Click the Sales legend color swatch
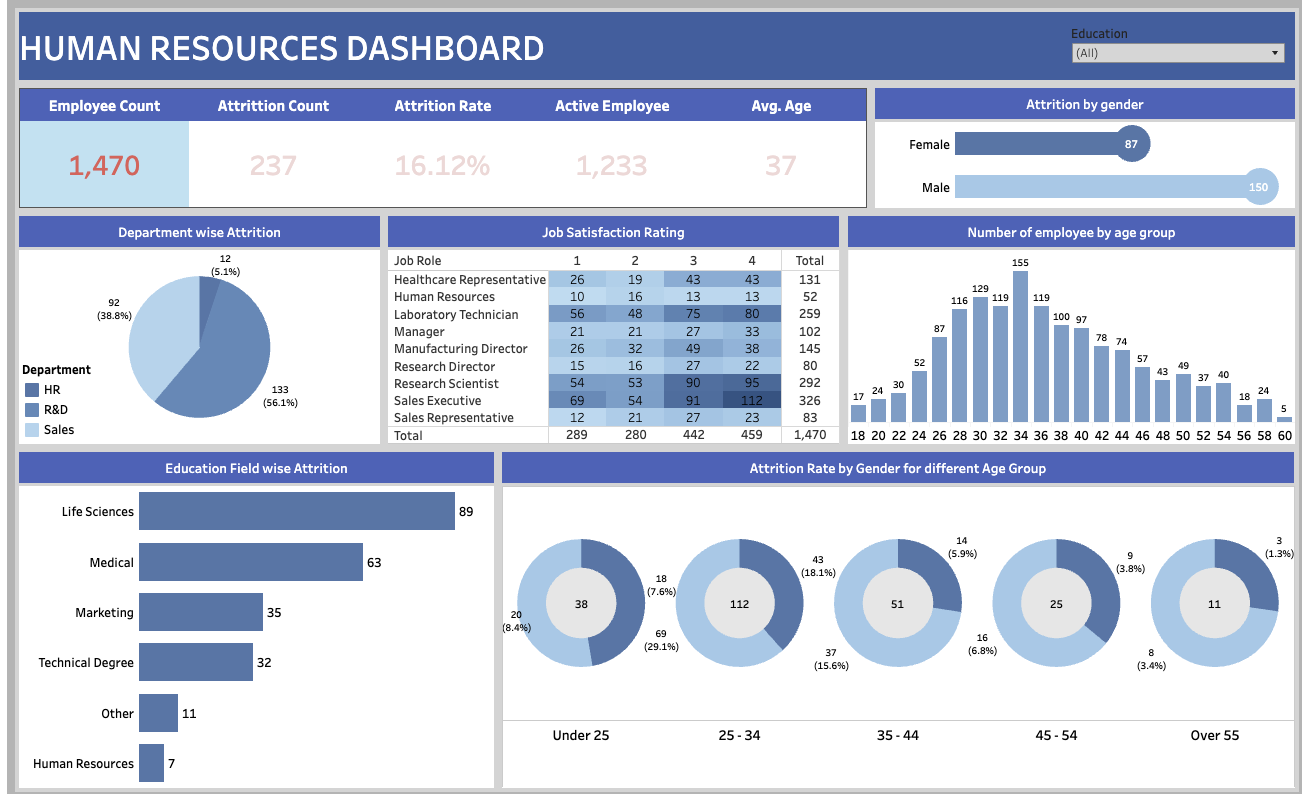The width and height of the screenshot is (1302, 794). [32, 430]
